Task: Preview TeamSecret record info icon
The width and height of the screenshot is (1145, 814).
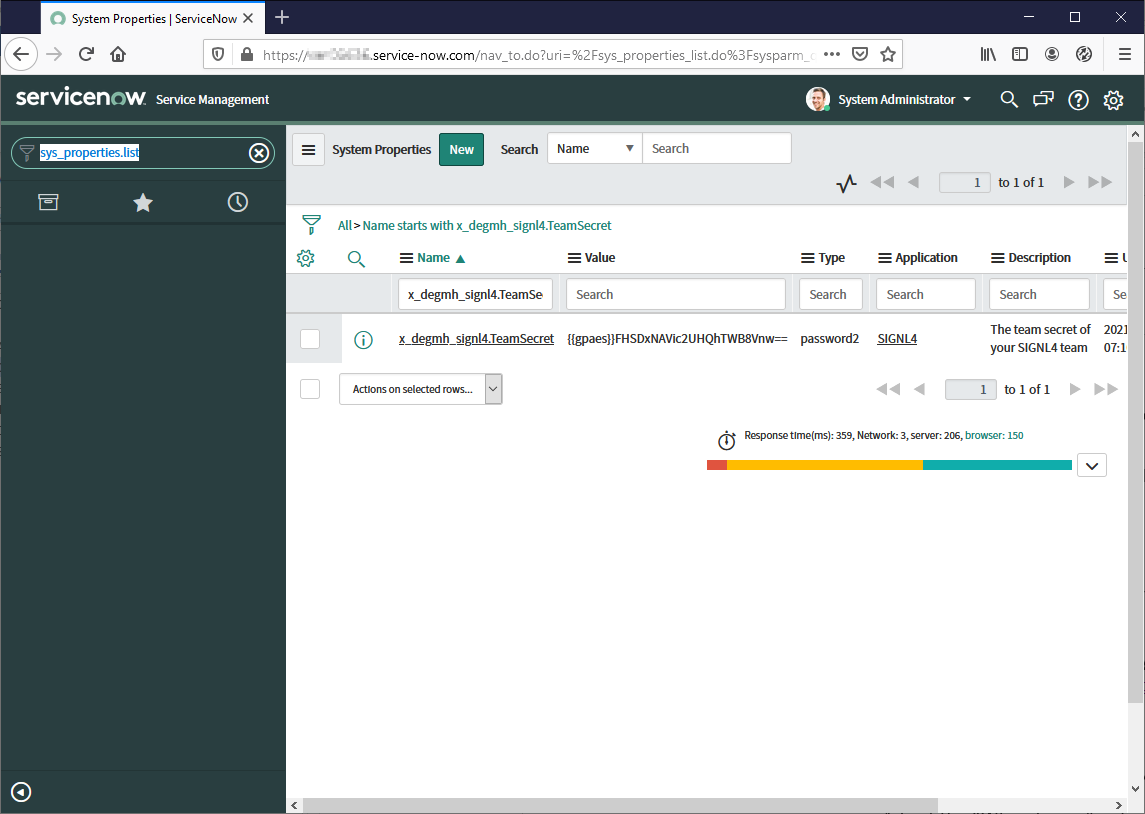Action: point(363,339)
